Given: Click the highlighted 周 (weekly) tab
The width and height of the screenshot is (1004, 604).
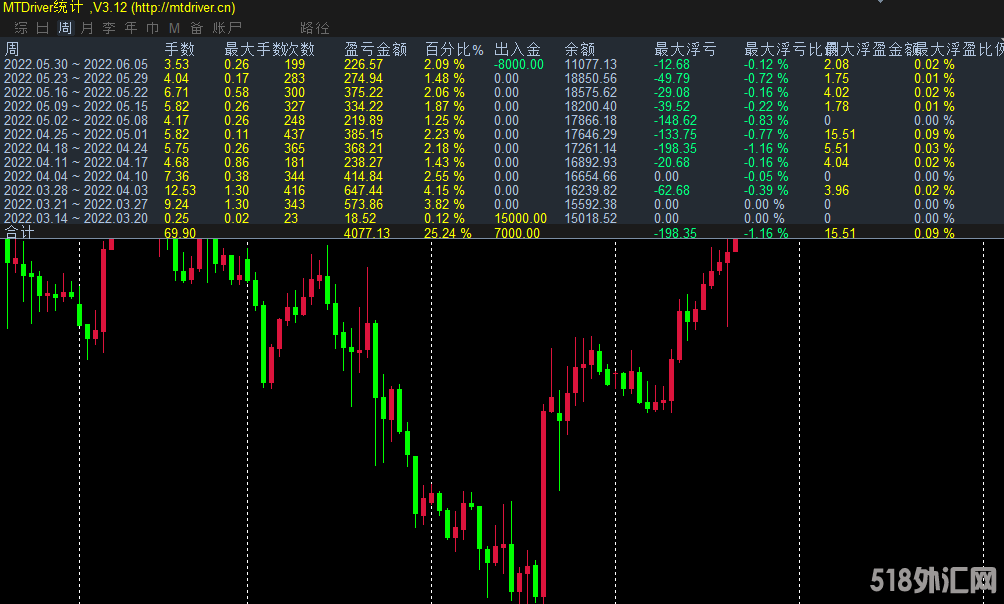Looking at the screenshot, I should point(65,28).
